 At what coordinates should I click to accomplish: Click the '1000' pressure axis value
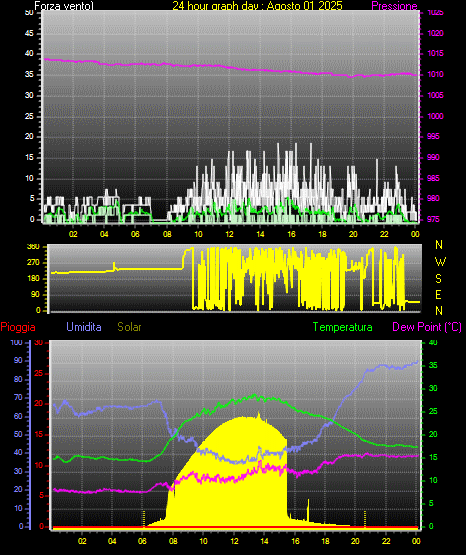[435, 116]
